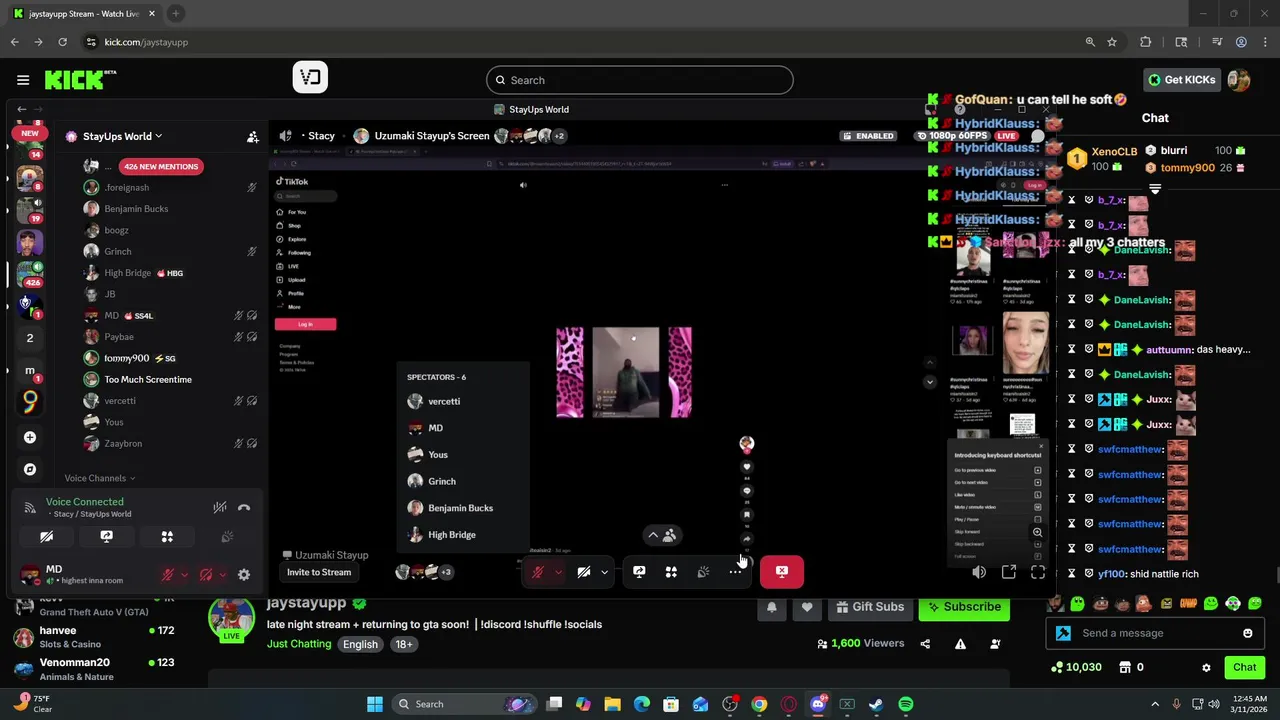Start an activity from the voice panel
Image resolution: width=1280 pixels, height=720 pixels.
coord(167,537)
